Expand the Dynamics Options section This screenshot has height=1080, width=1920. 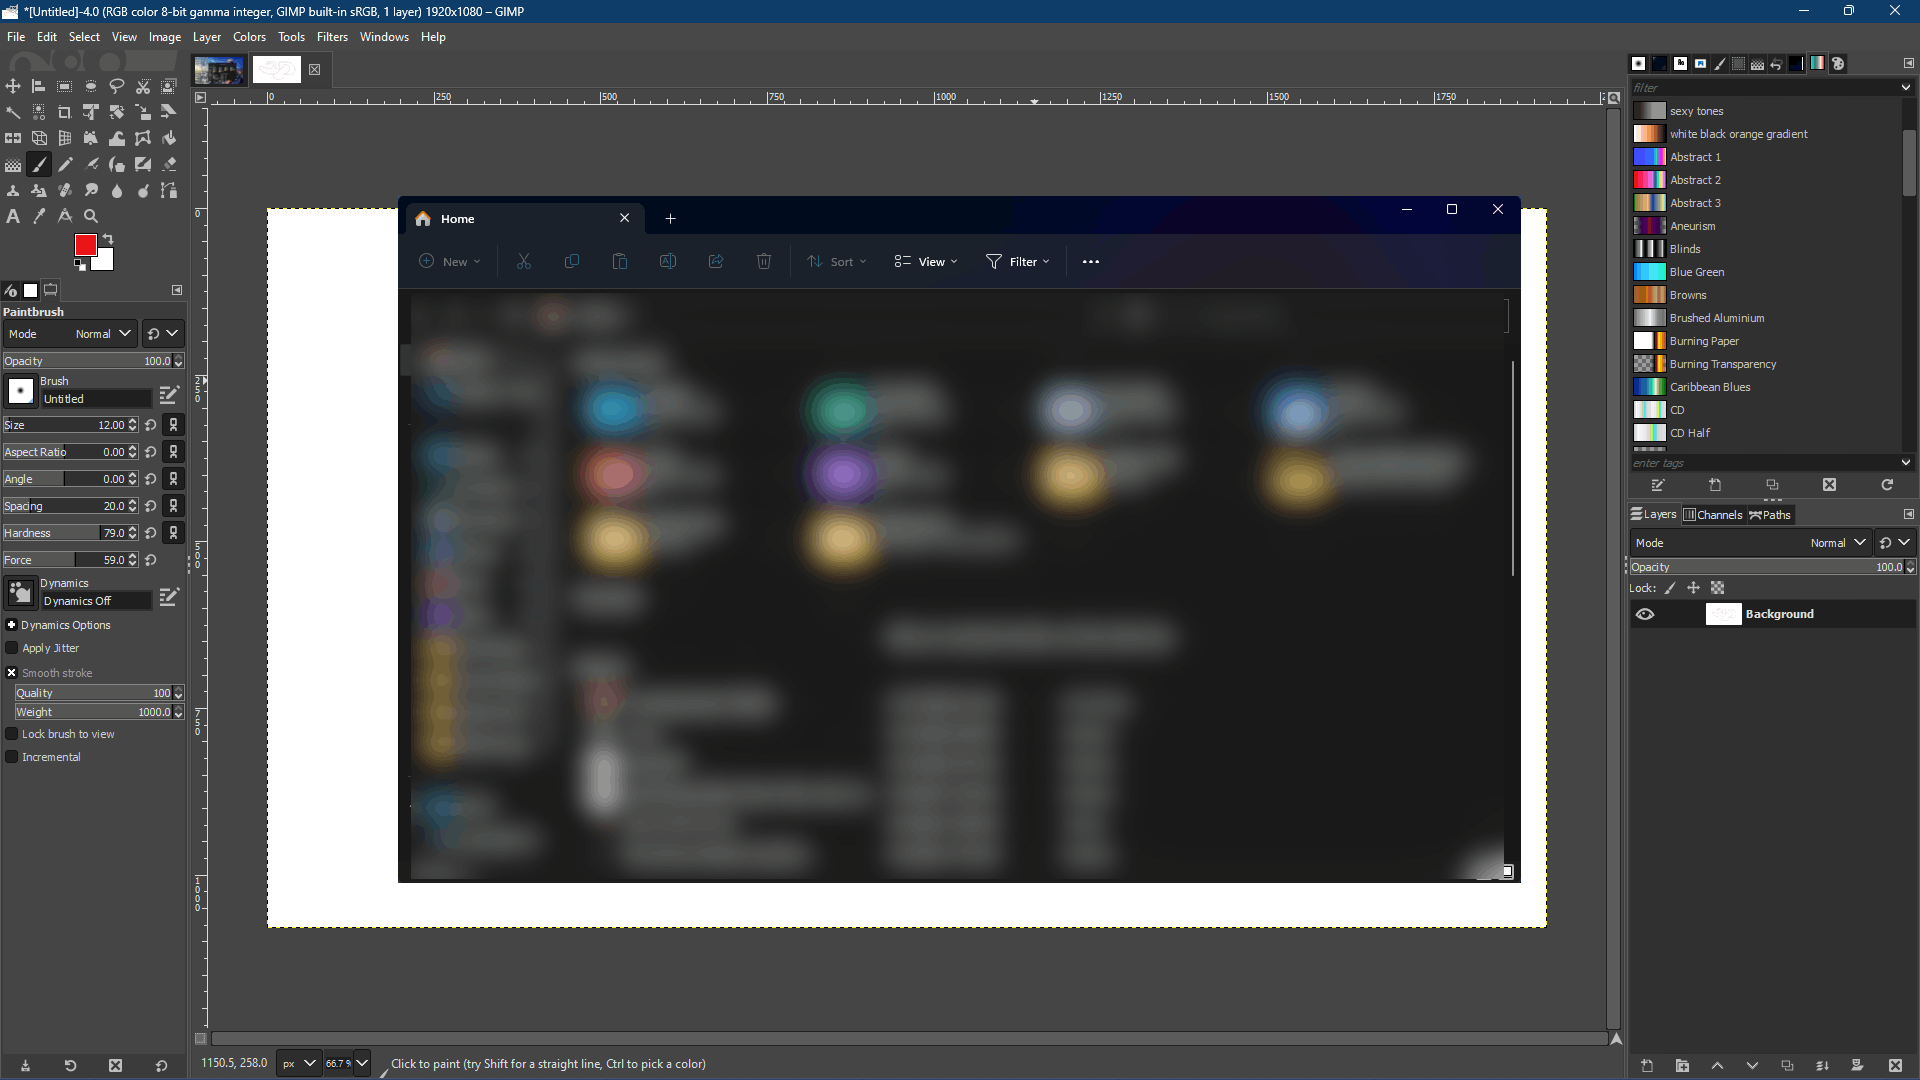pos(12,625)
